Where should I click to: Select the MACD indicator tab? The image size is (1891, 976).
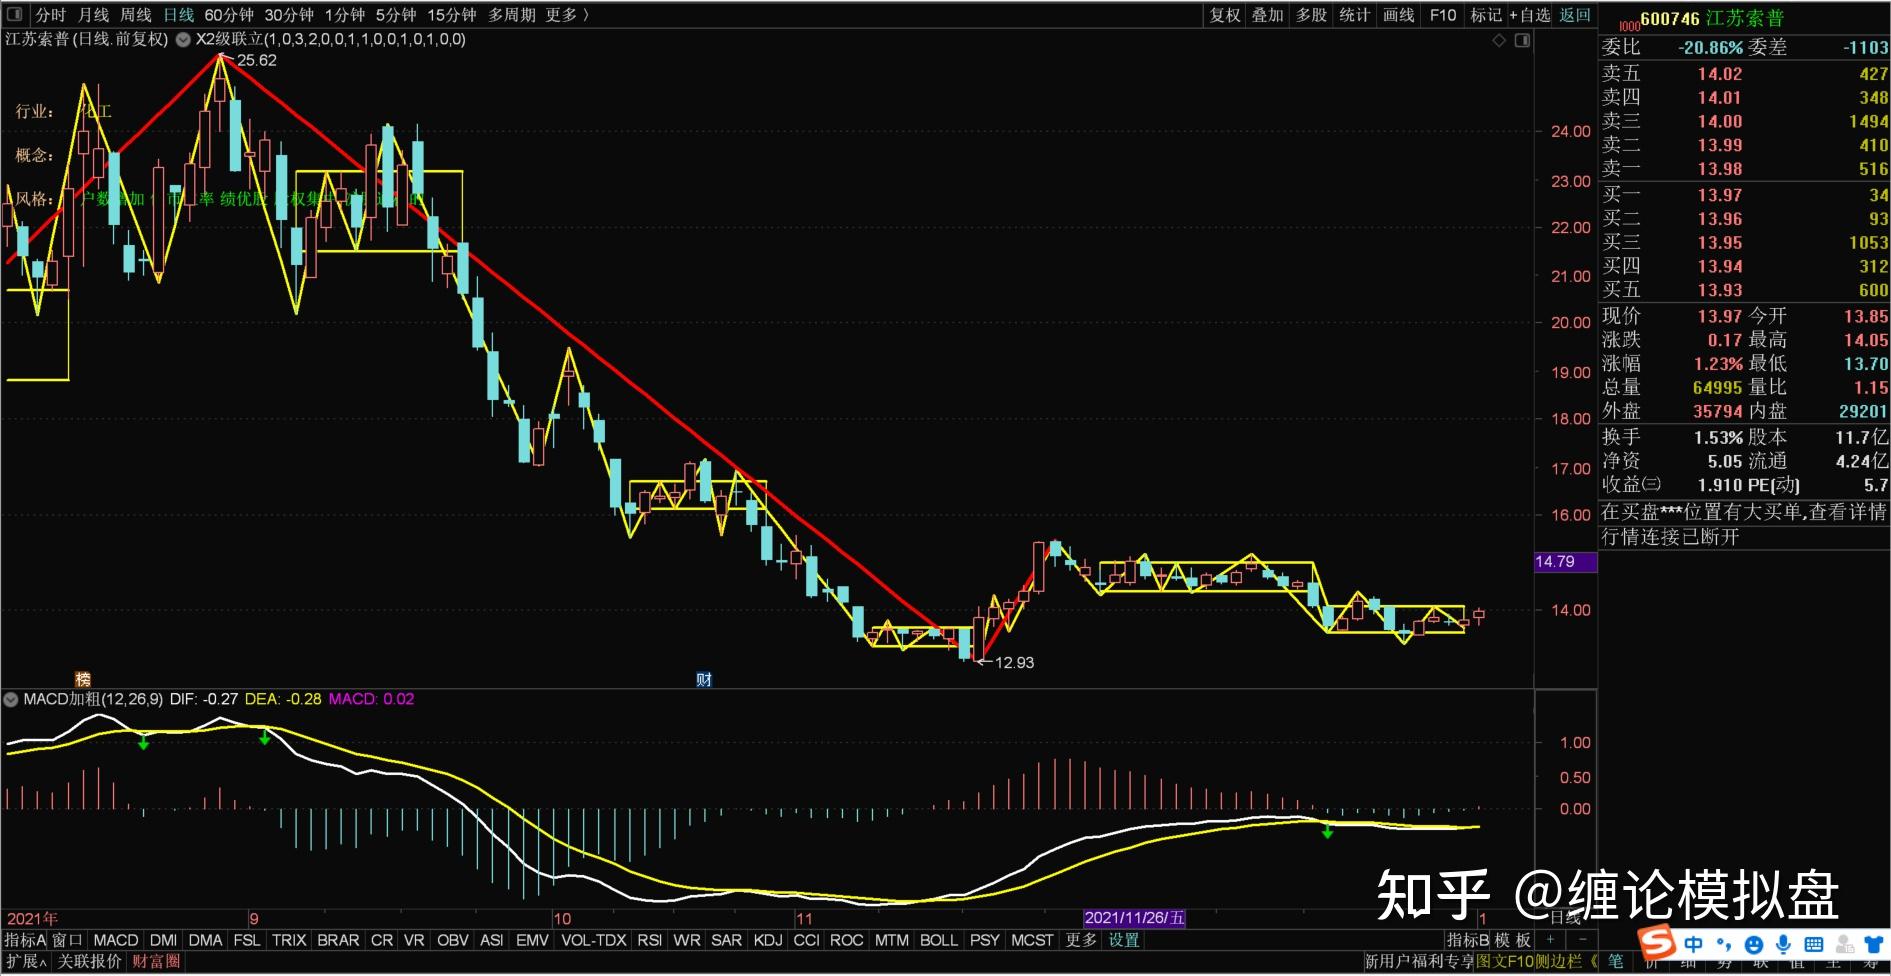[116, 940]
